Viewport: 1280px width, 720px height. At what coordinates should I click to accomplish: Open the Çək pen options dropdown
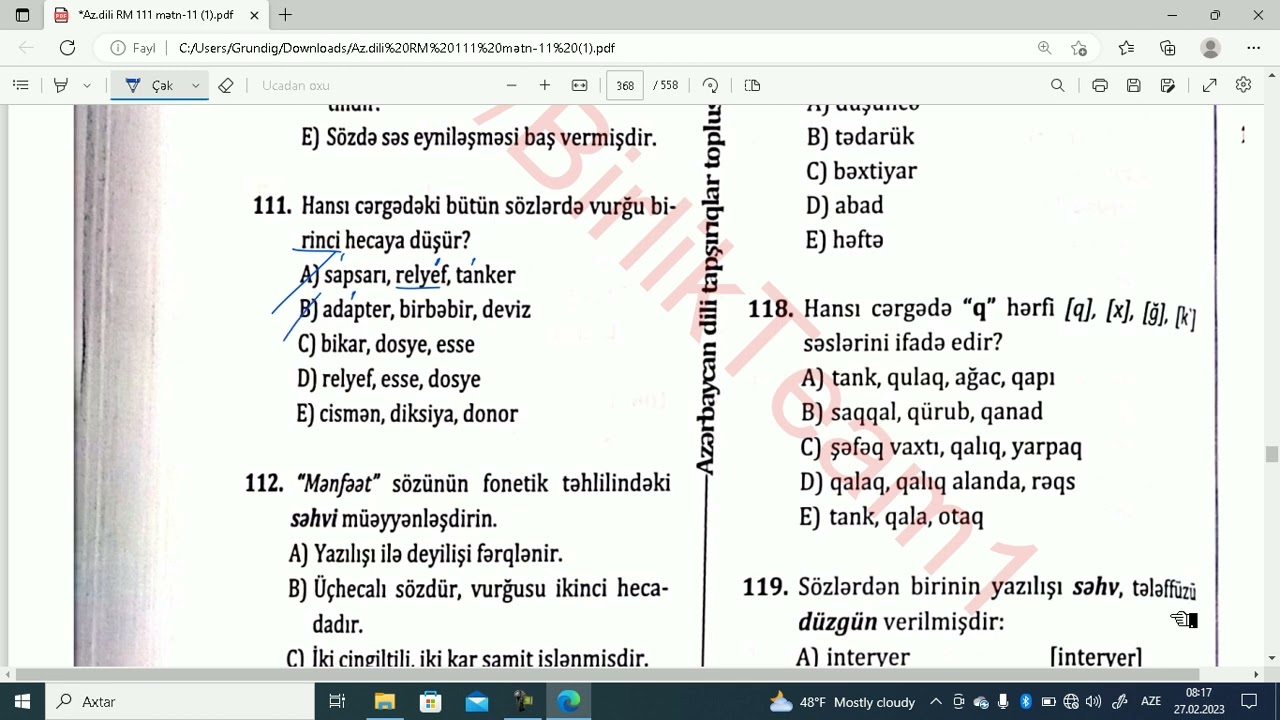coord(196,86)
